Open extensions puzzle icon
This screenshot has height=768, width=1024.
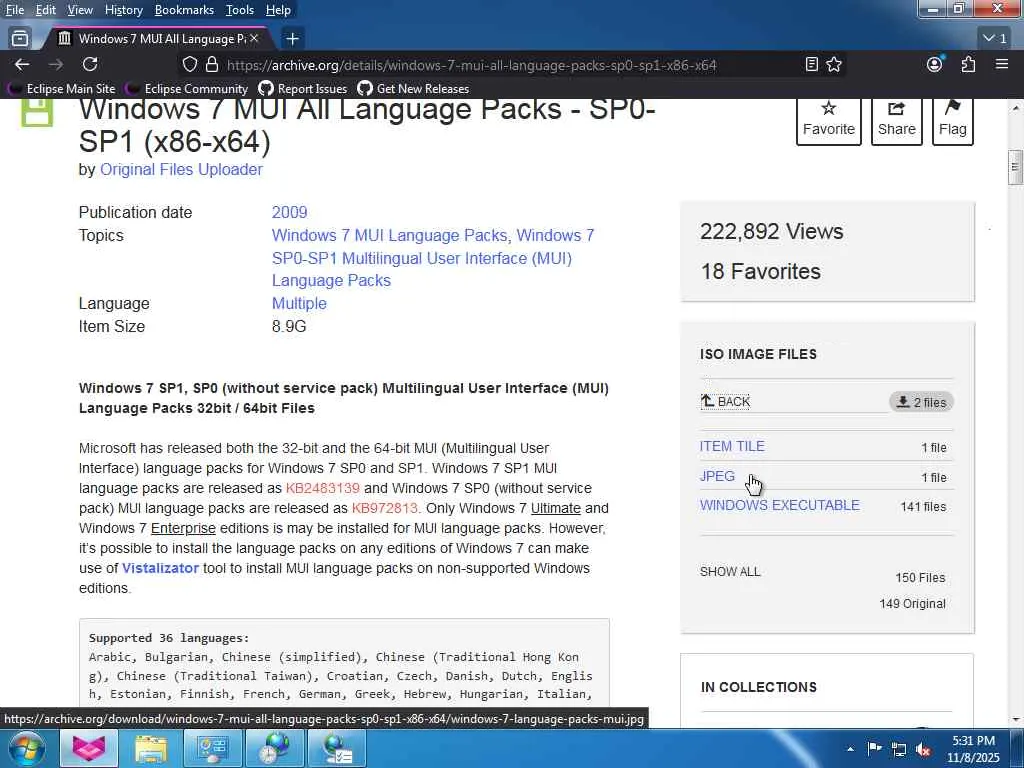click(968, 64)
